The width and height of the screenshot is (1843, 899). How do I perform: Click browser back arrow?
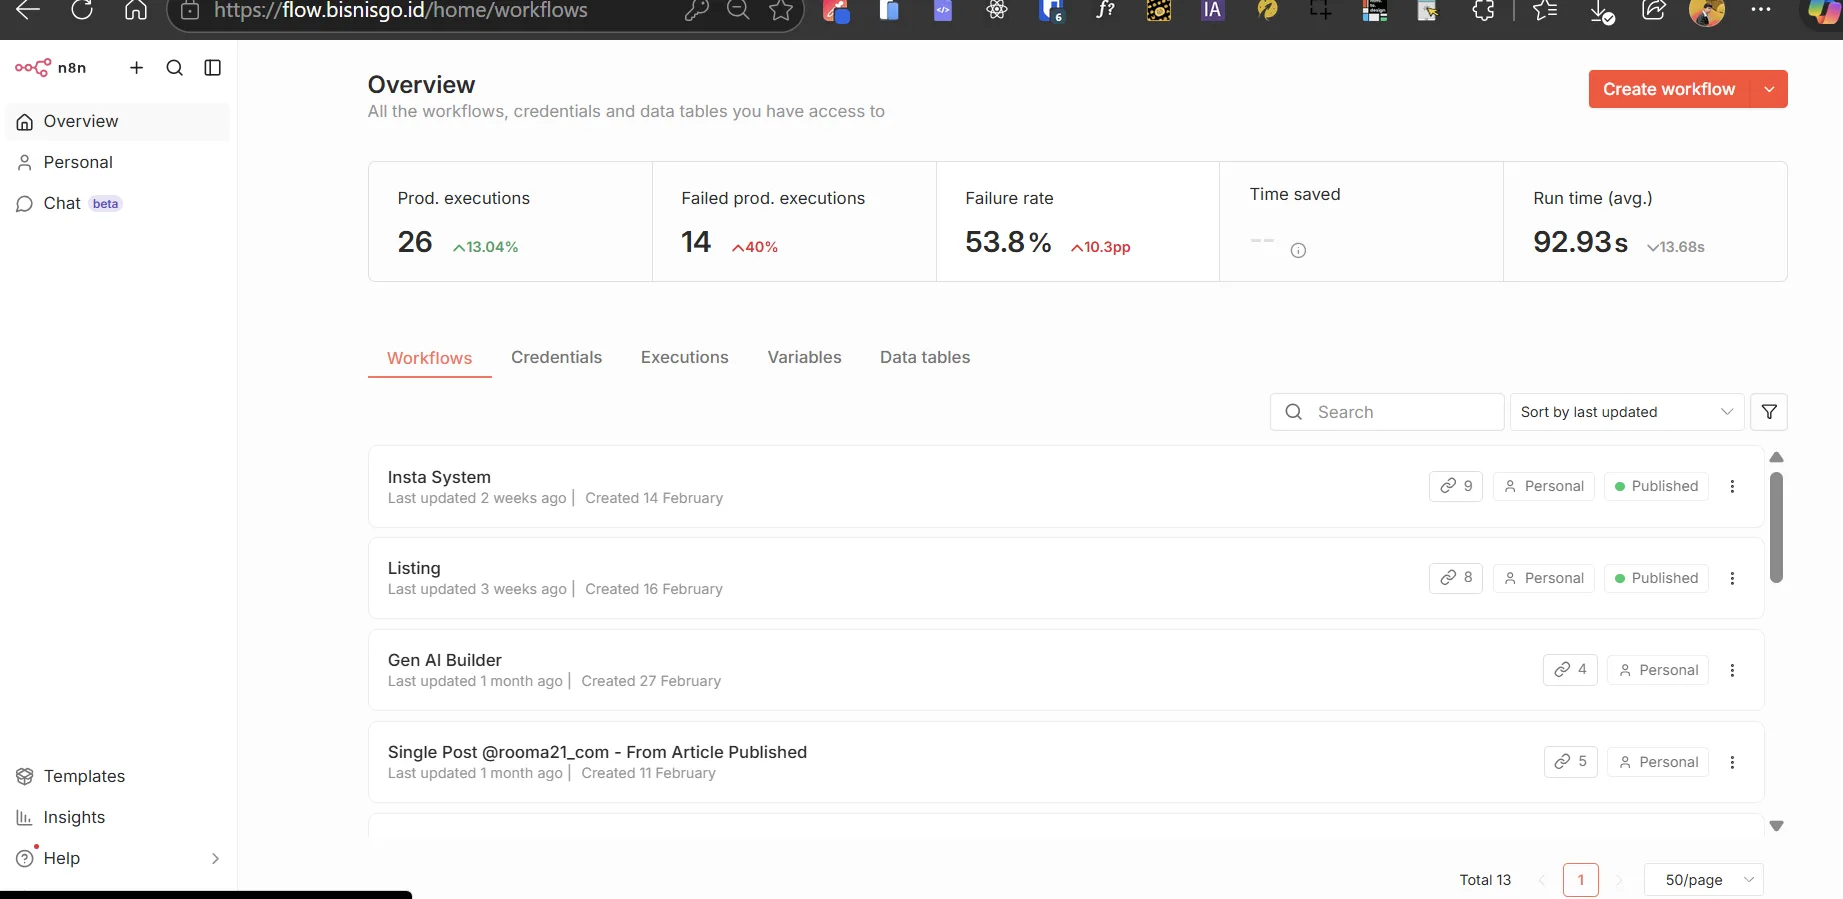(x=27, y=10)
